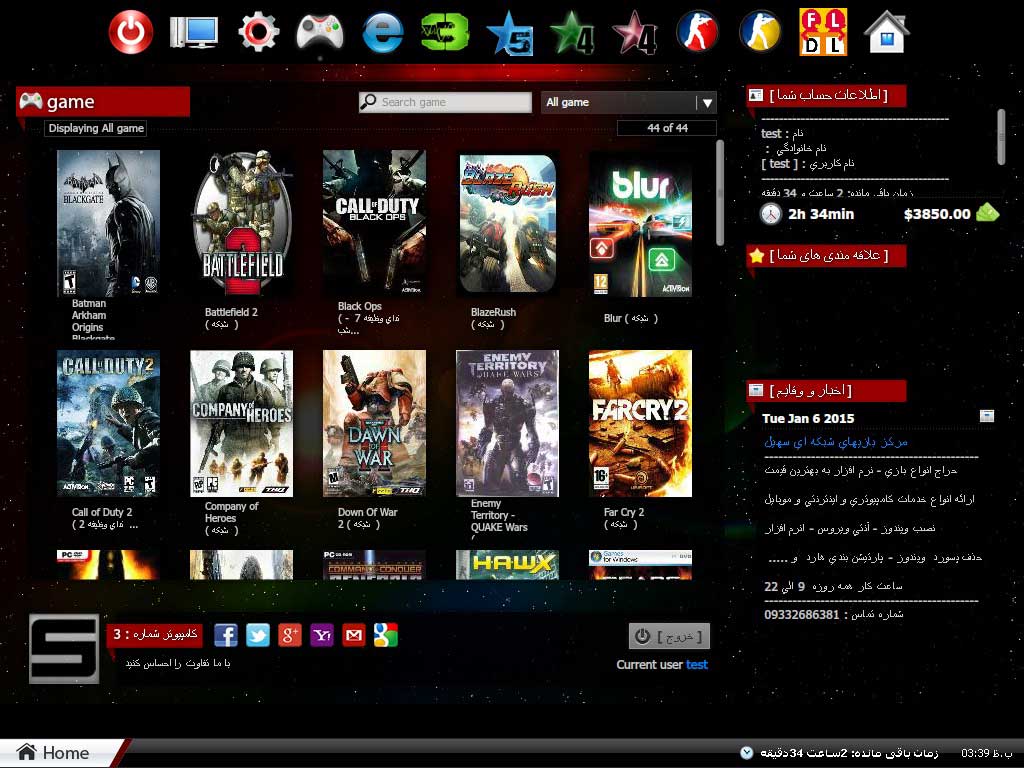Click the blue test current user link
Viewport: 1024px width, 768px height.
click(697, 665)
